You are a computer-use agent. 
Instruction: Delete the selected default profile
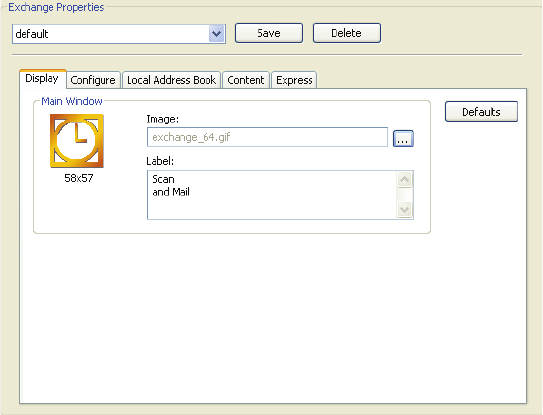coord(347,33)
